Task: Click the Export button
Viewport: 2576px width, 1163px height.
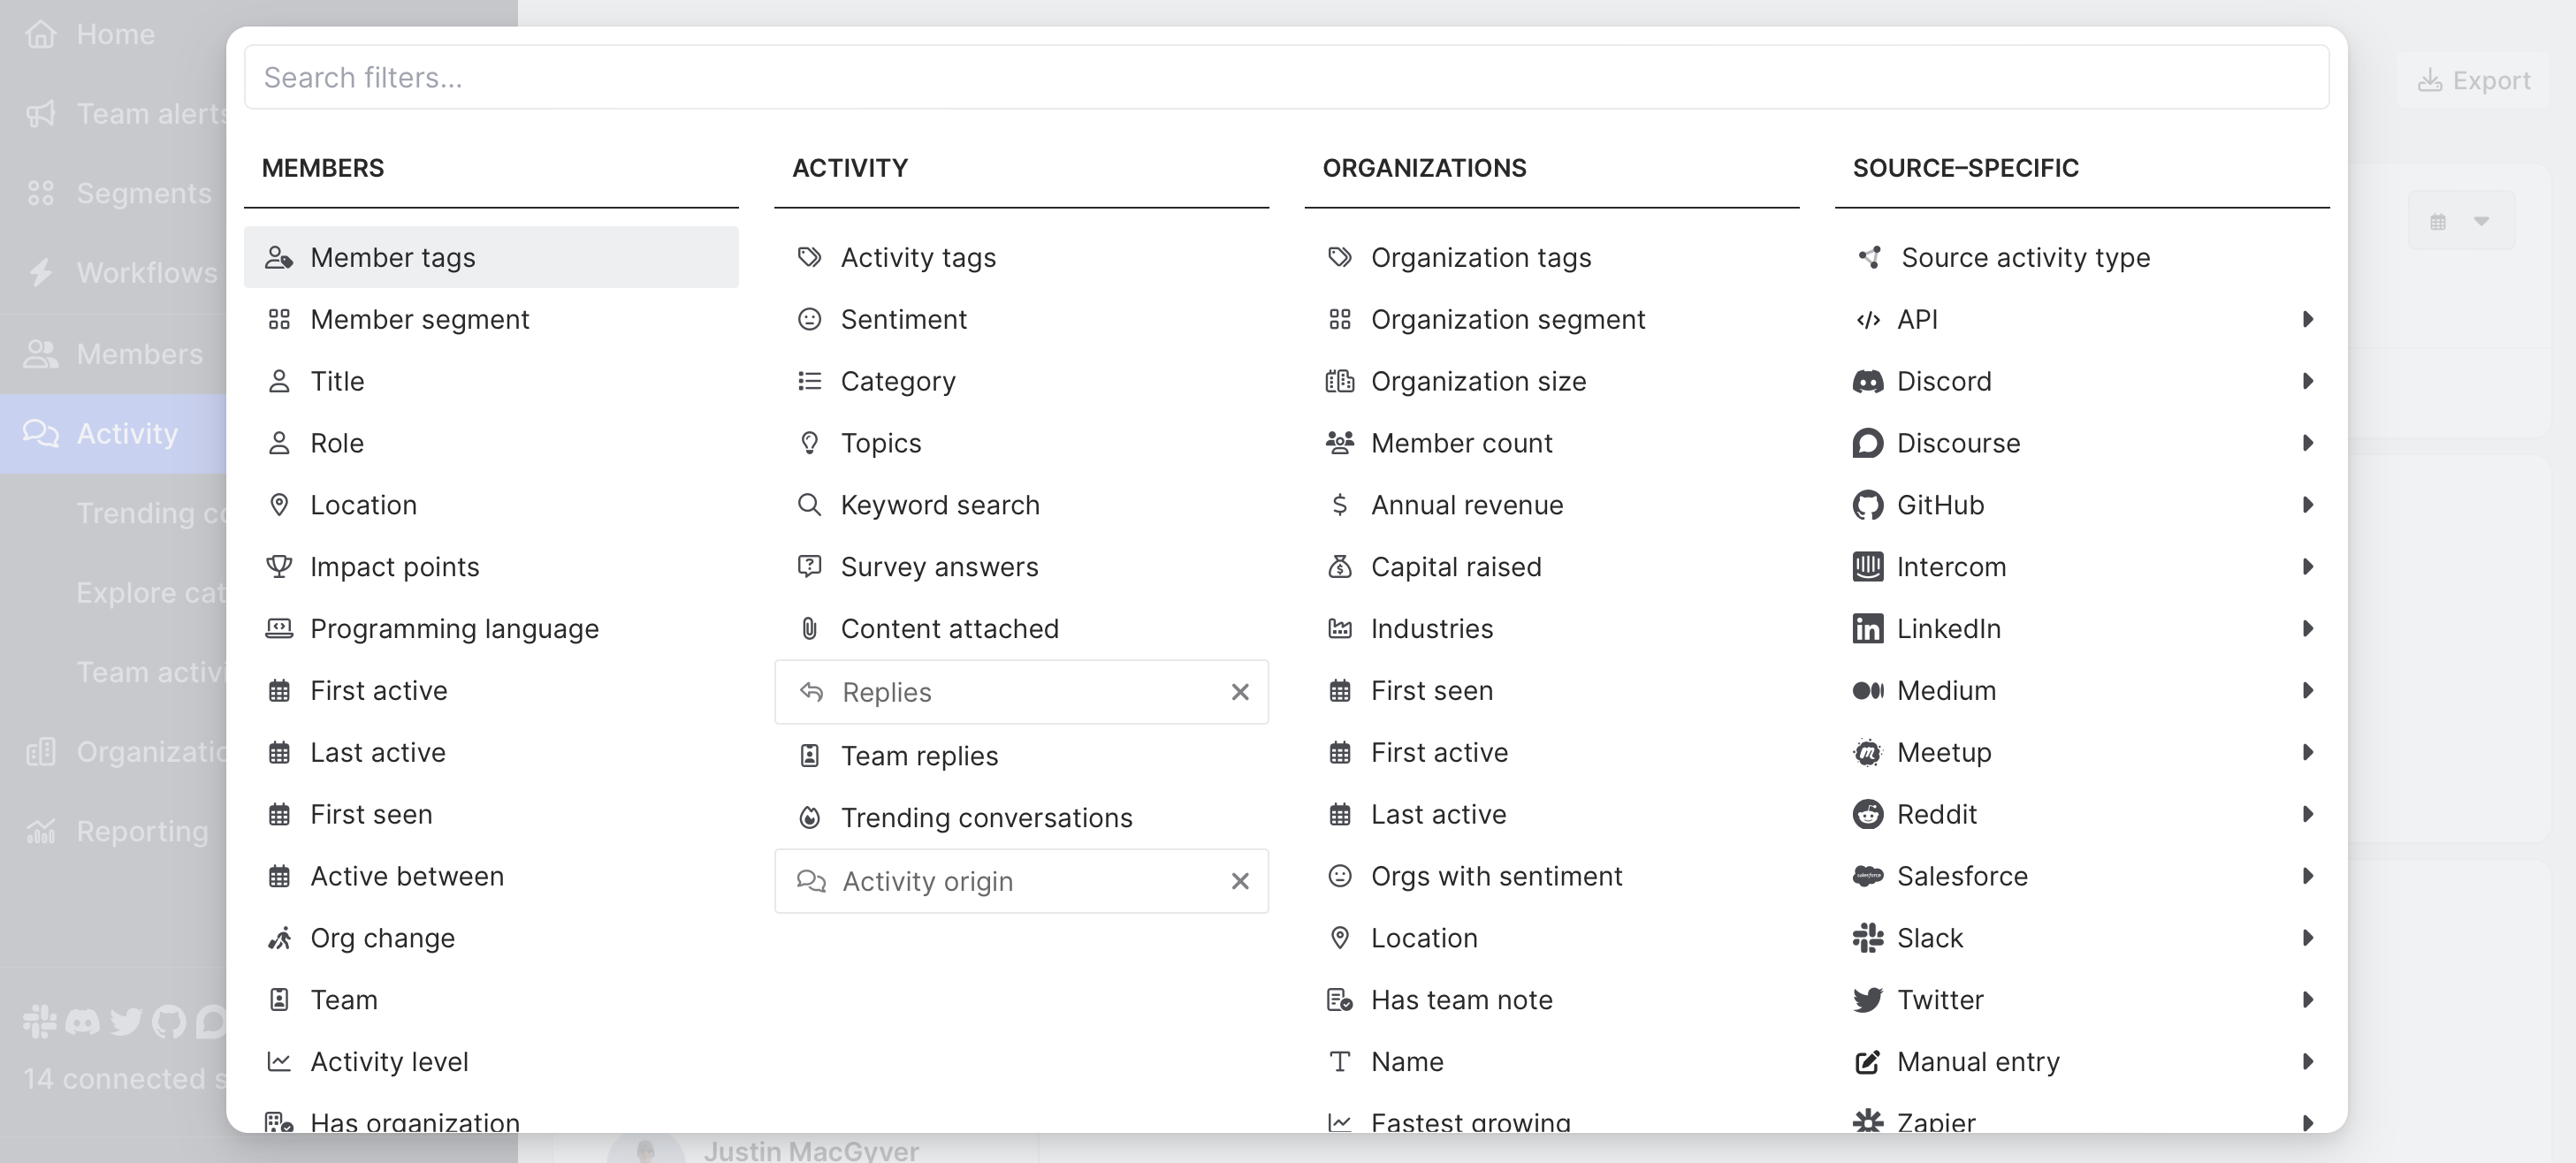Action: (x=2474, y=80)
